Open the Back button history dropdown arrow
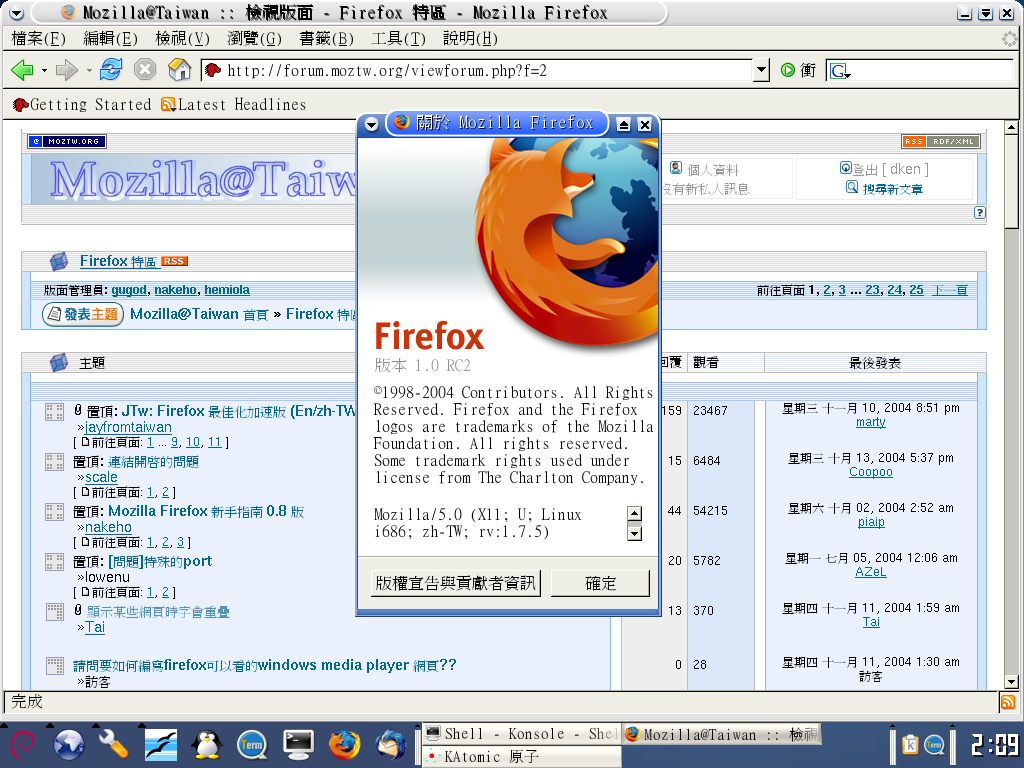 [x=44, y=71]
